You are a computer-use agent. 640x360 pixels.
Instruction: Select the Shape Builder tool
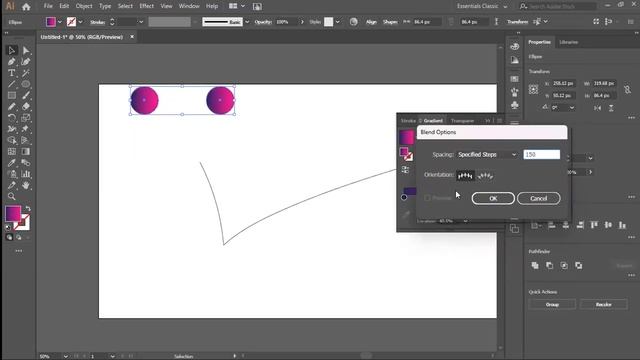pos(11,140)
